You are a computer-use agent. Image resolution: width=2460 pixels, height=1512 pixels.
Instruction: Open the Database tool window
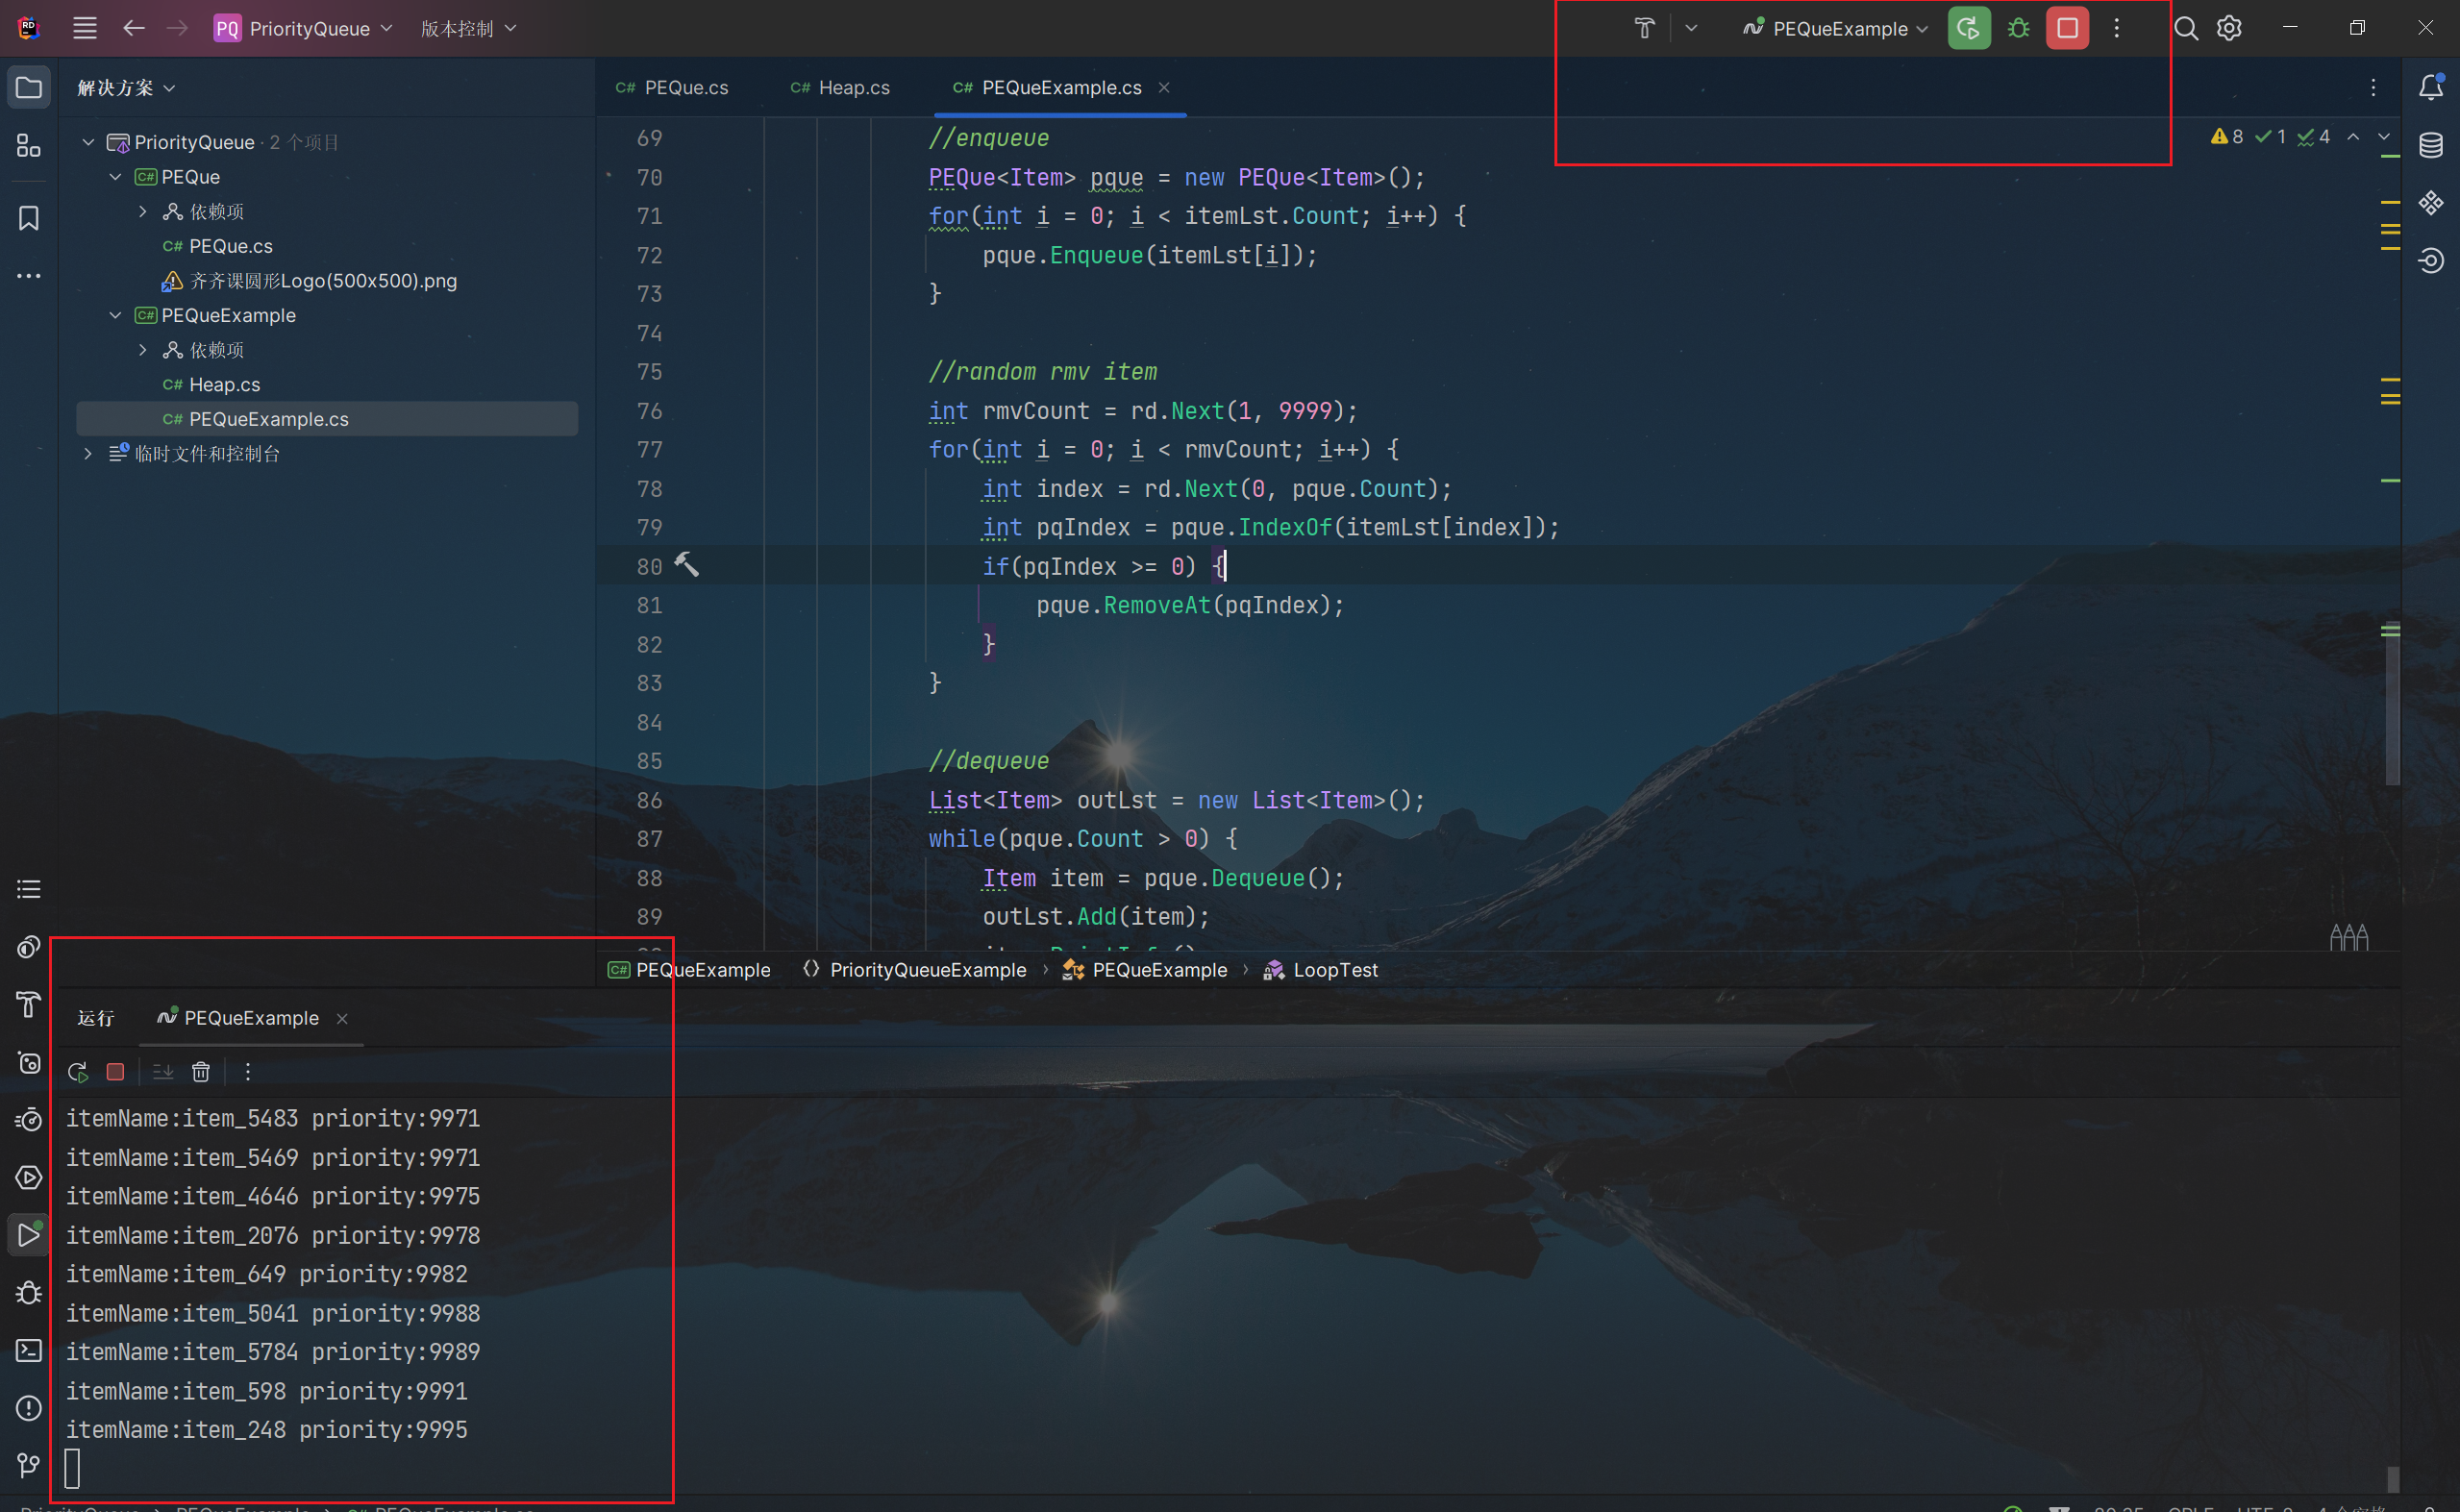click(2431, 146)
